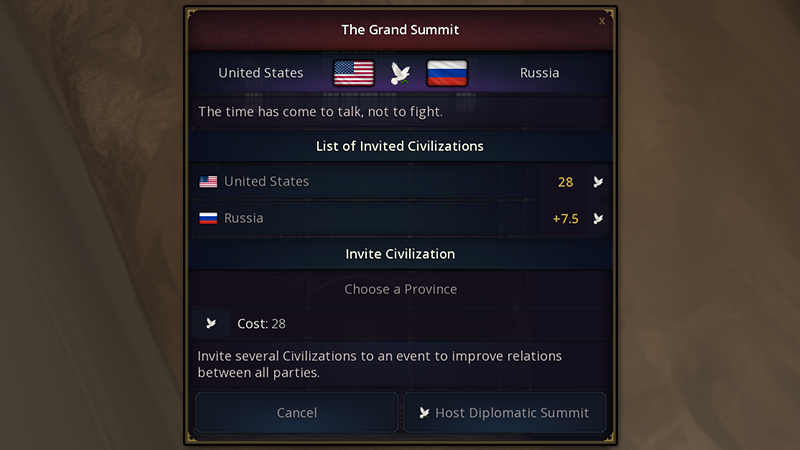Click Host Diplomatic Summit button
This screenshot has width=800, height=450.
pyautogui.click(x=504, y=412)
